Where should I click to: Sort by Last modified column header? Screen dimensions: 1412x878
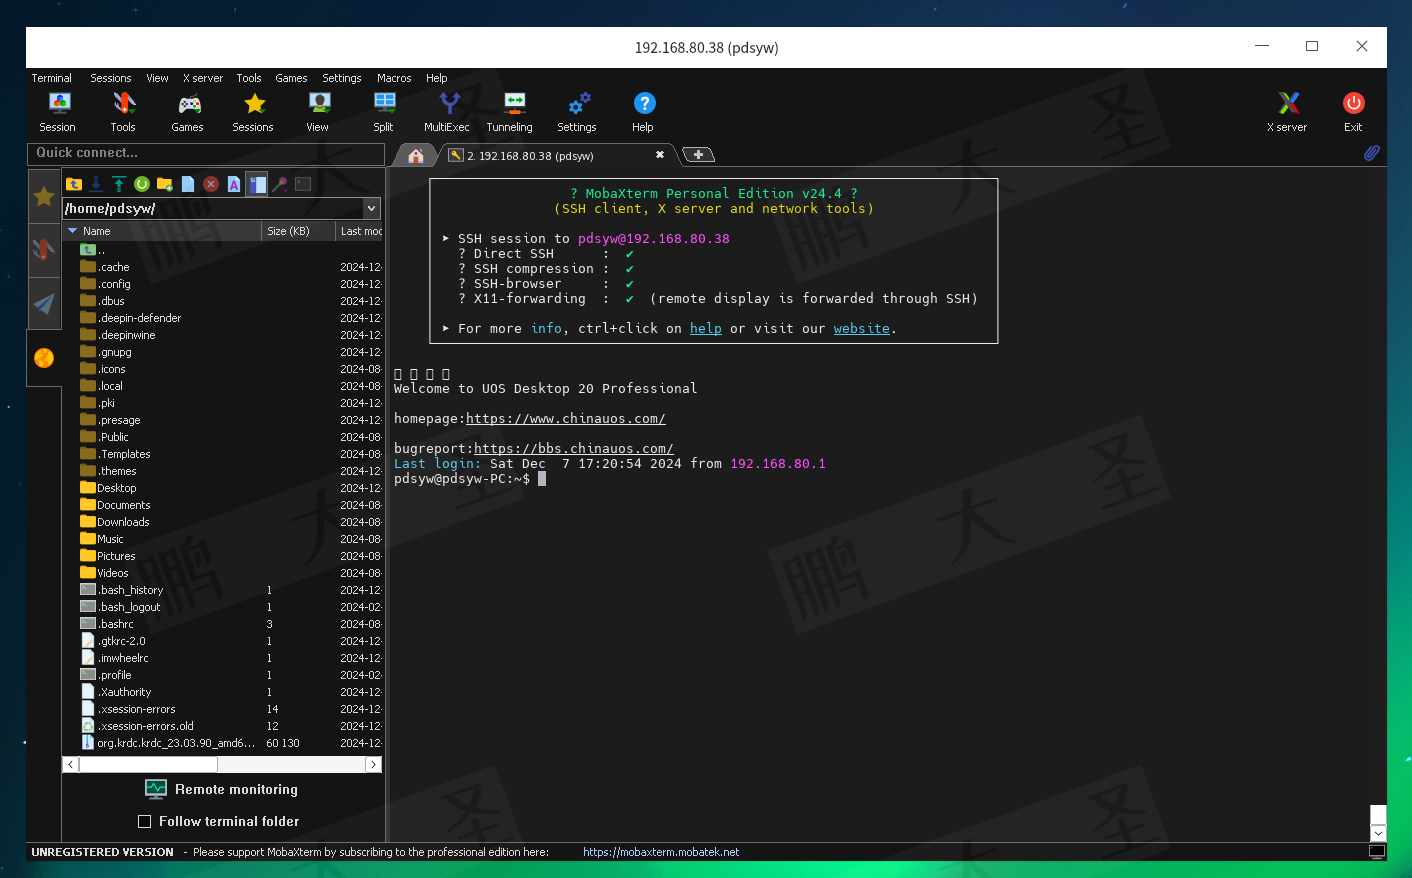pos(360,231)
